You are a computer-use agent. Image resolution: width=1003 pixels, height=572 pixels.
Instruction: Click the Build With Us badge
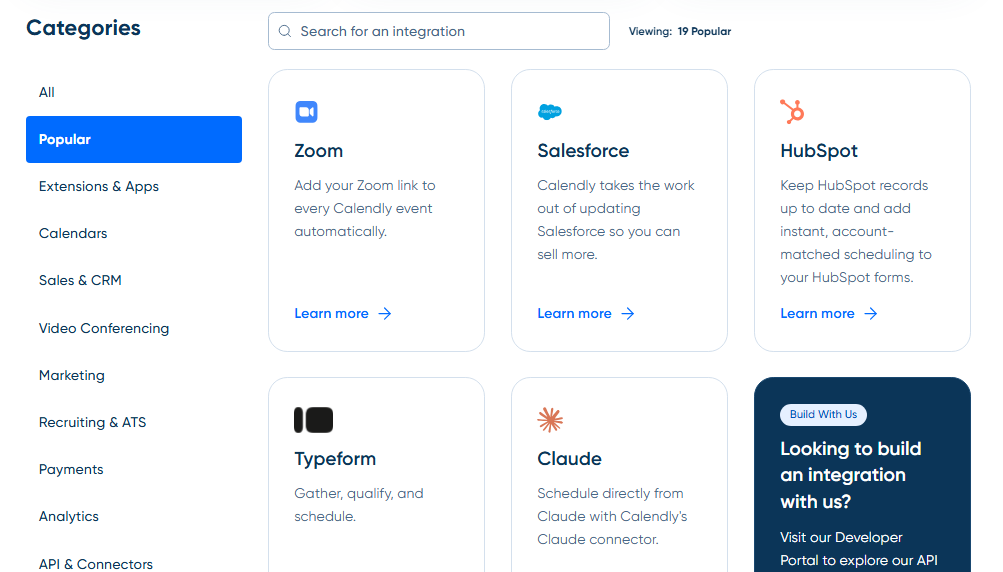(x=823, y=415)
